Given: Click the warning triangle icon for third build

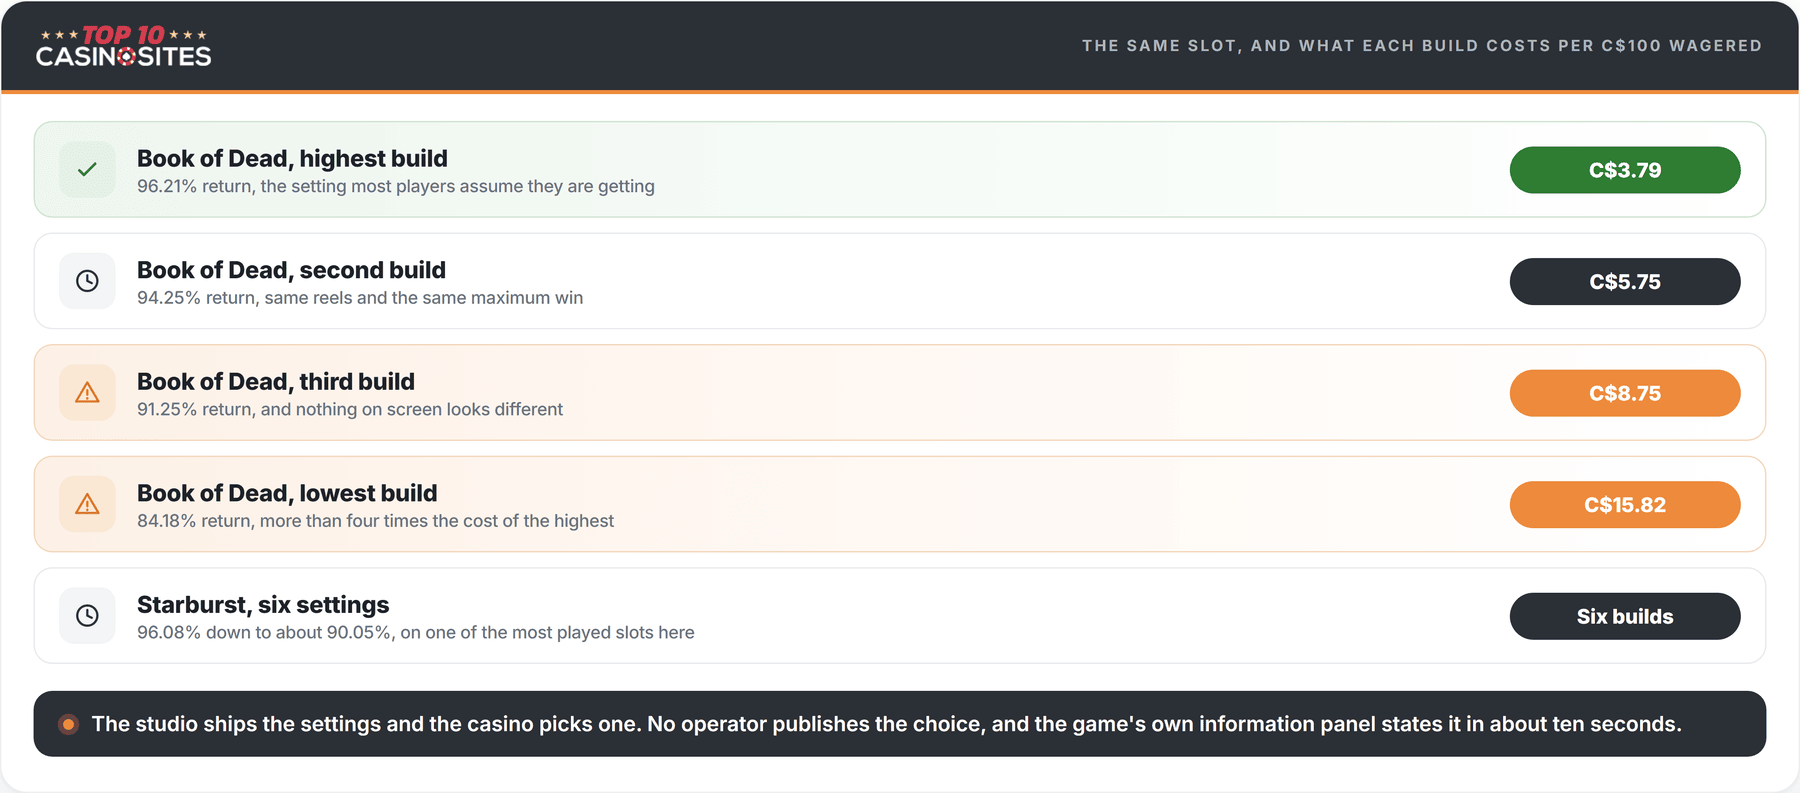Looking at the screenshot, I should [x=87, y=393].
